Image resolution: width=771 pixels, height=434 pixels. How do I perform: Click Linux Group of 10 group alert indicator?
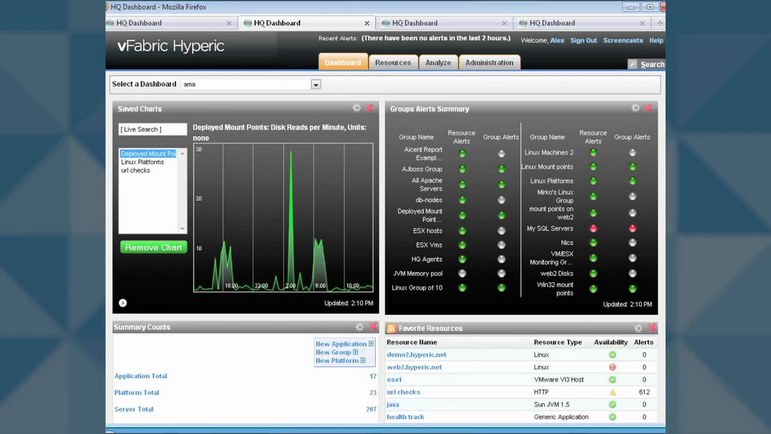[x=501, y=288]
